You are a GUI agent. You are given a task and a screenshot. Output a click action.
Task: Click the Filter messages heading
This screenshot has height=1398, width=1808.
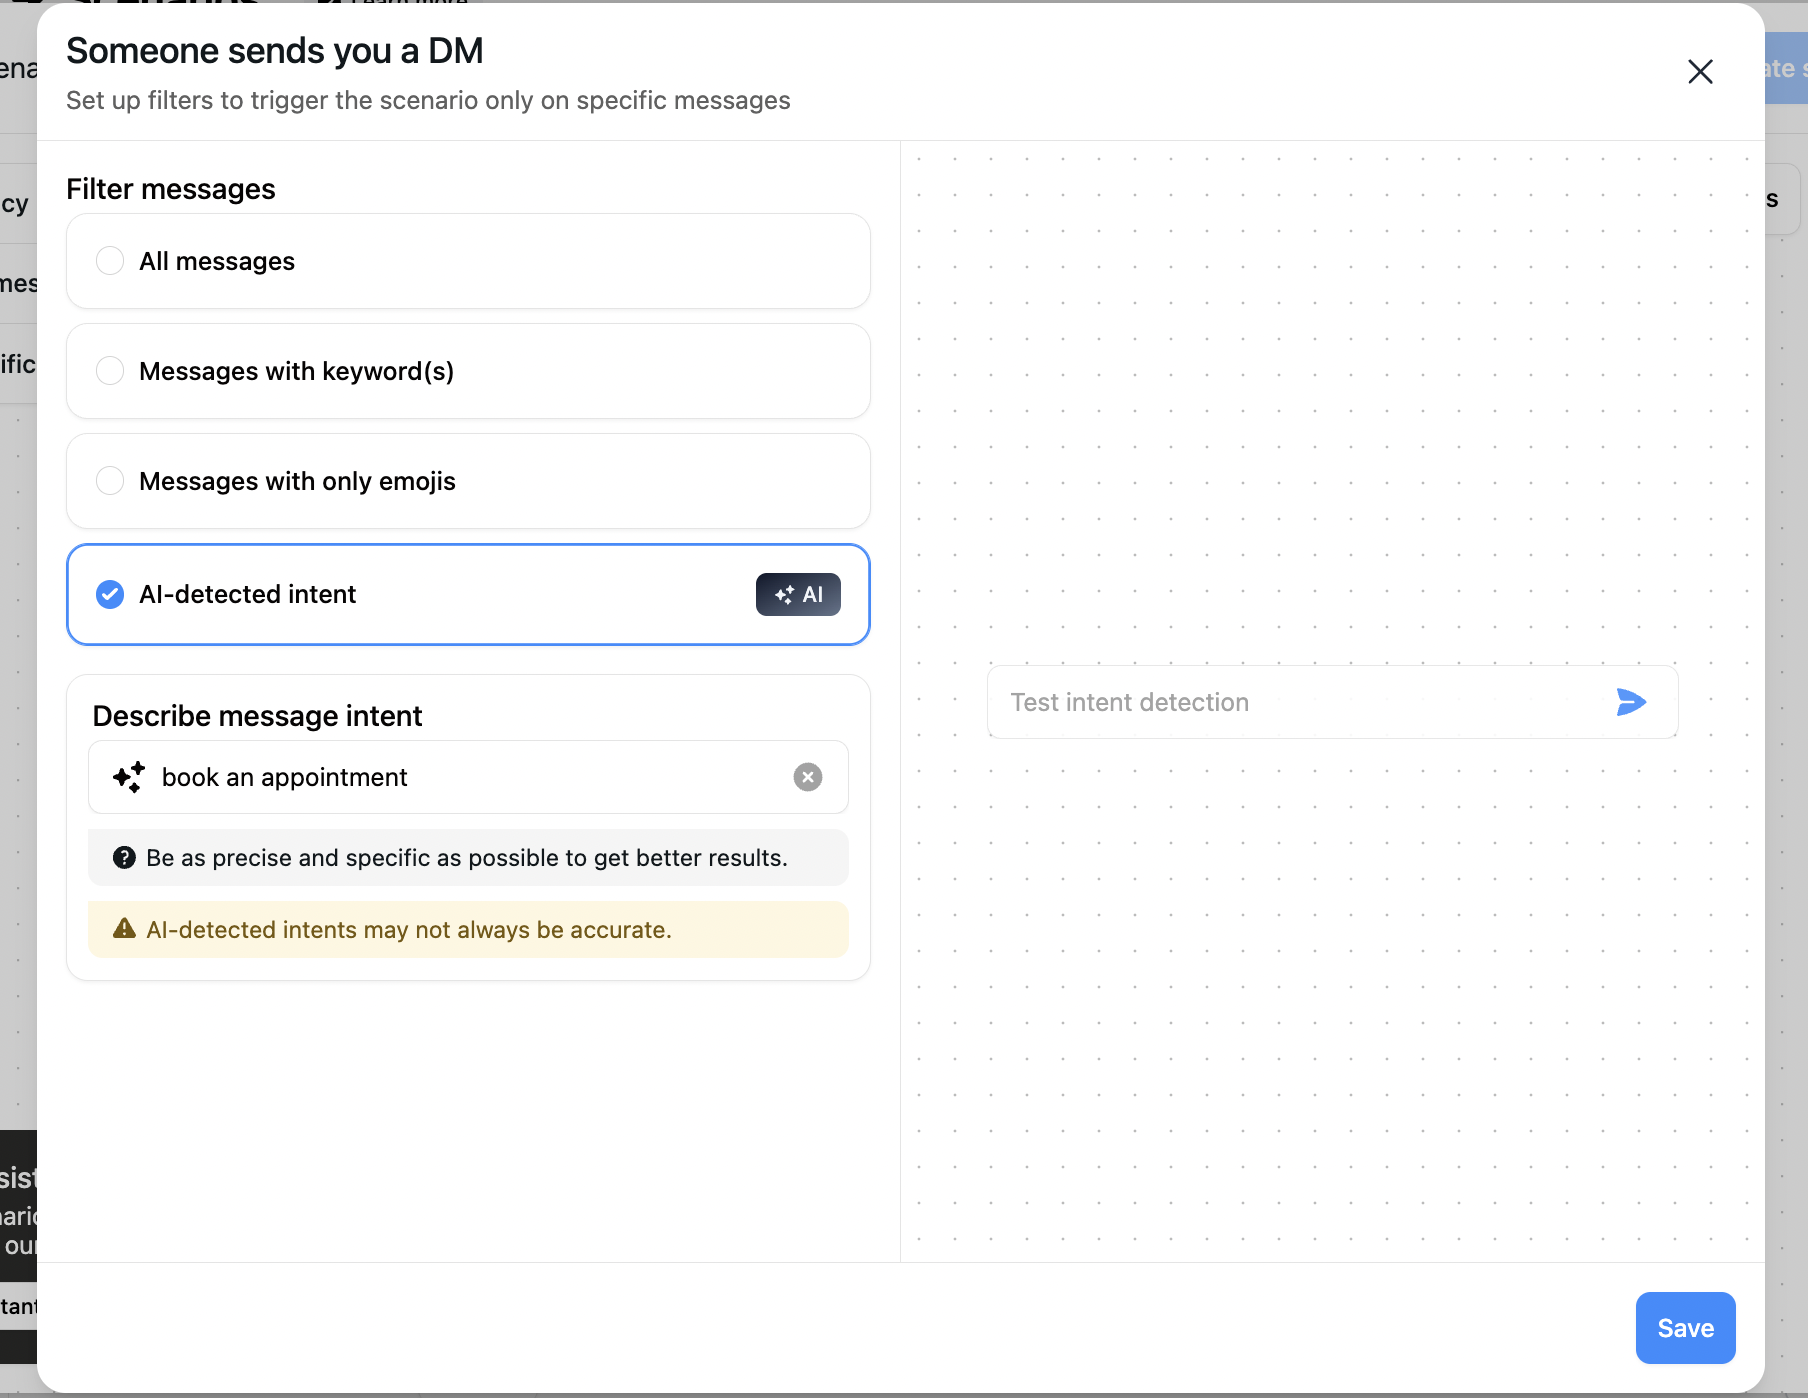(171, 189)
